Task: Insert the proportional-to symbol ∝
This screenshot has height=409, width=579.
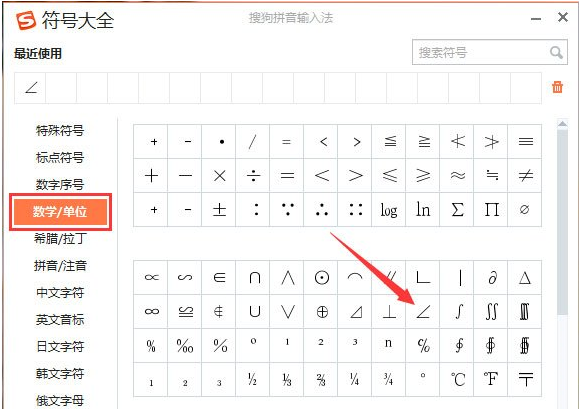Action: (151, 278)
